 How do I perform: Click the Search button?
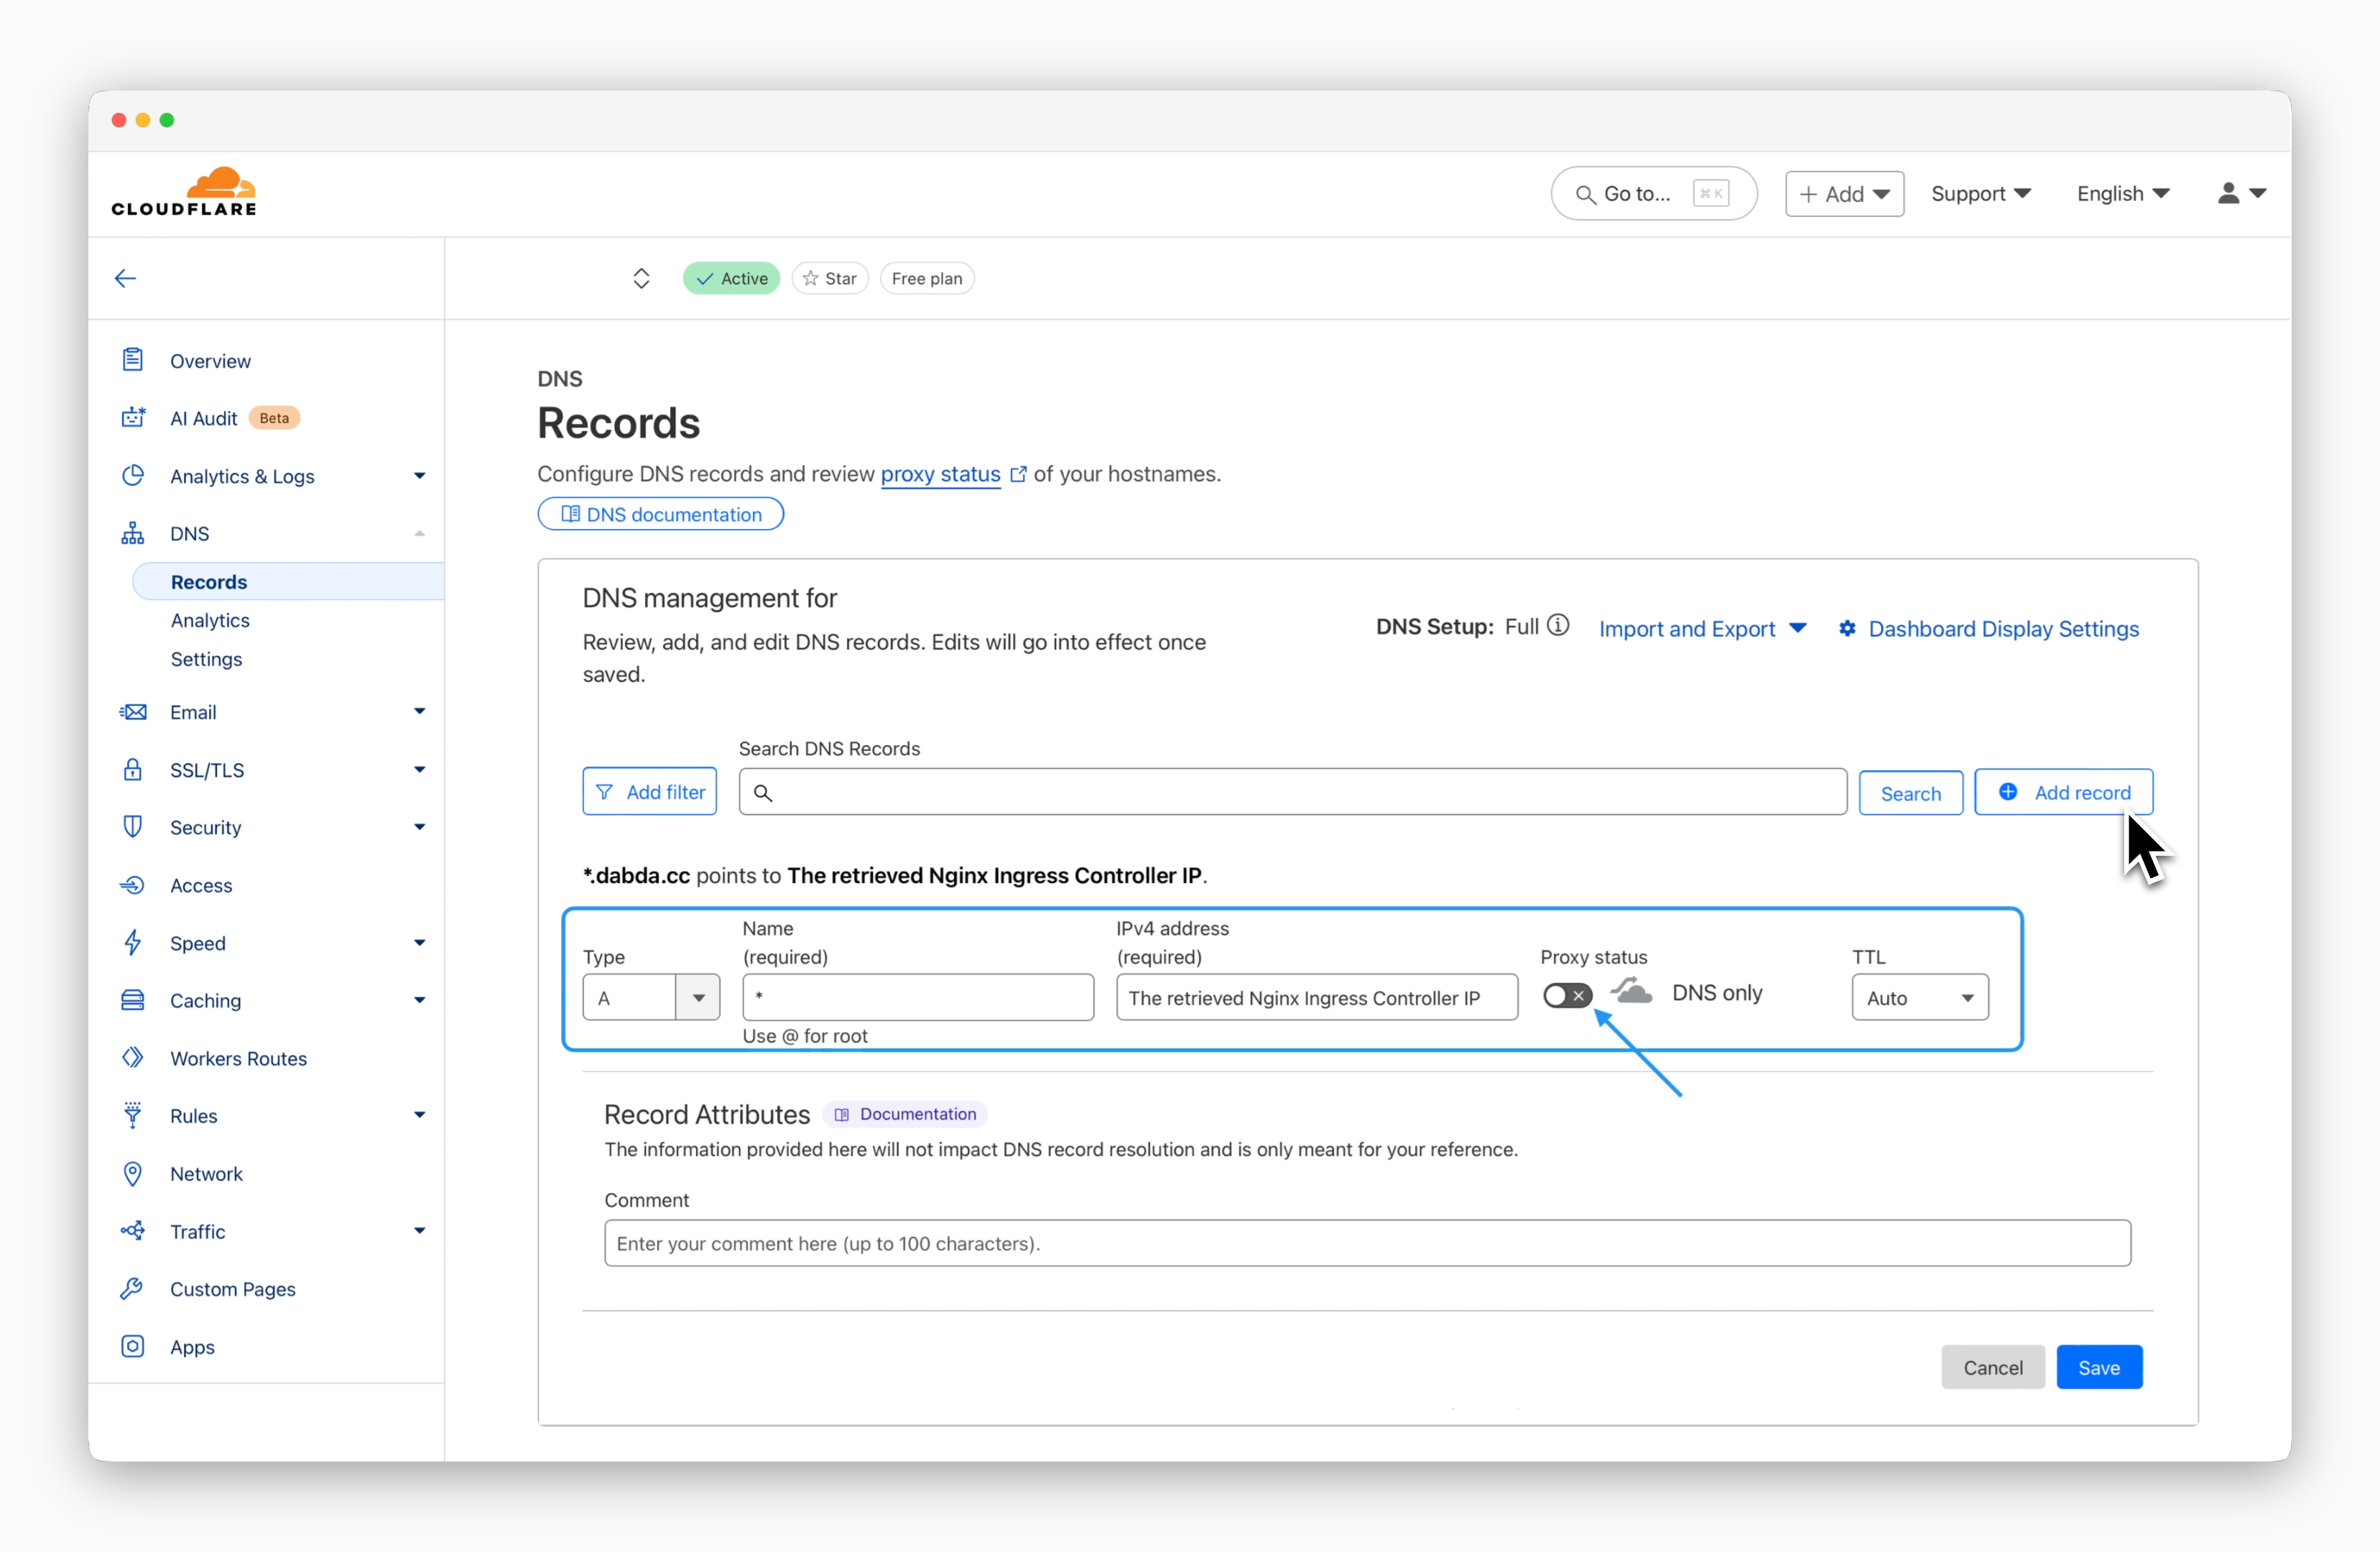click(1910, 793)
